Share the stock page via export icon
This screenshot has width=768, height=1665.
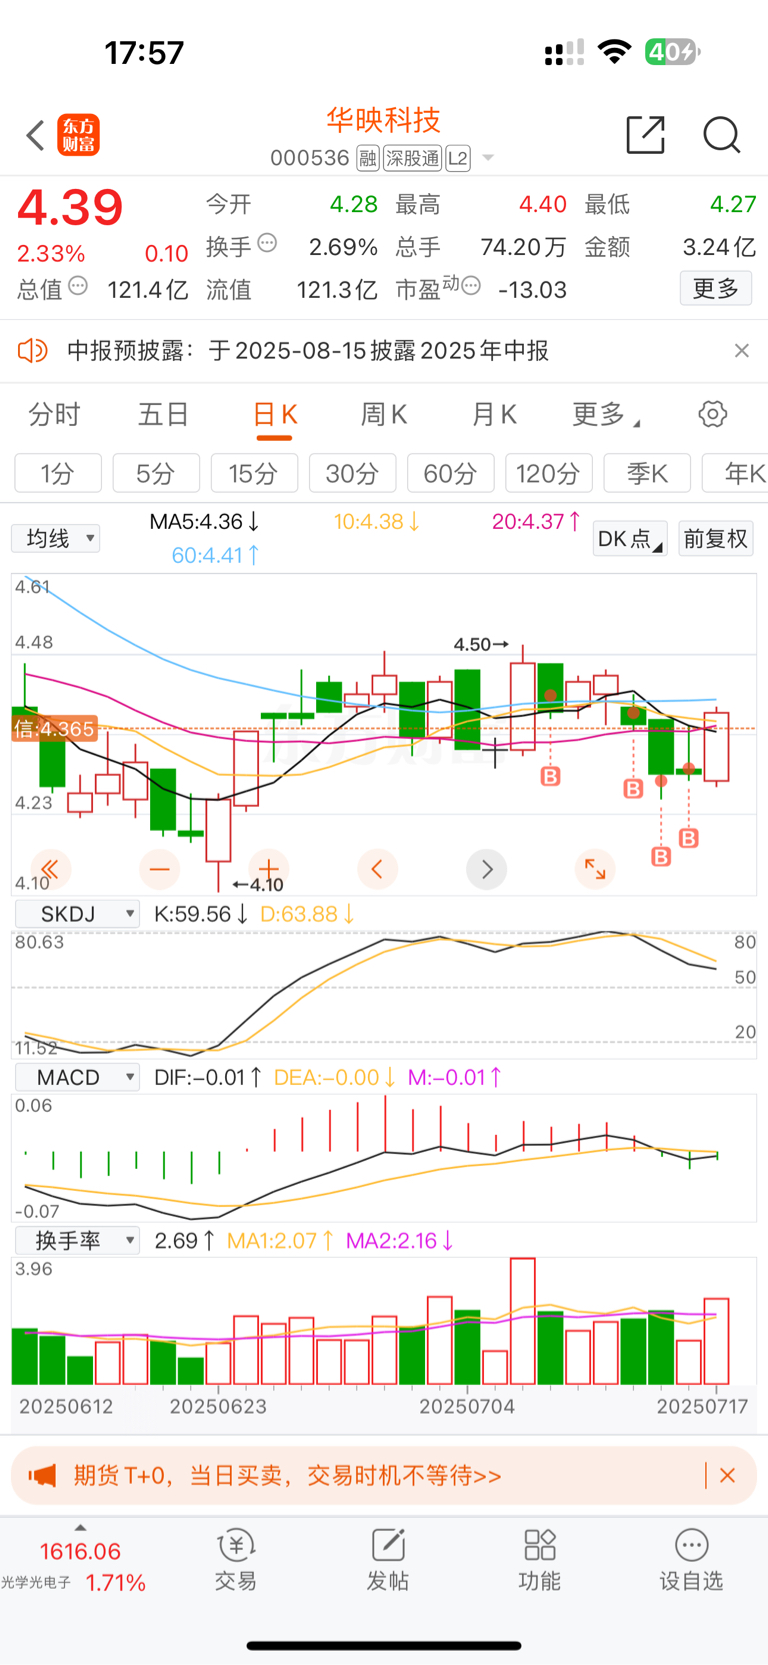[x=645, y=134]
